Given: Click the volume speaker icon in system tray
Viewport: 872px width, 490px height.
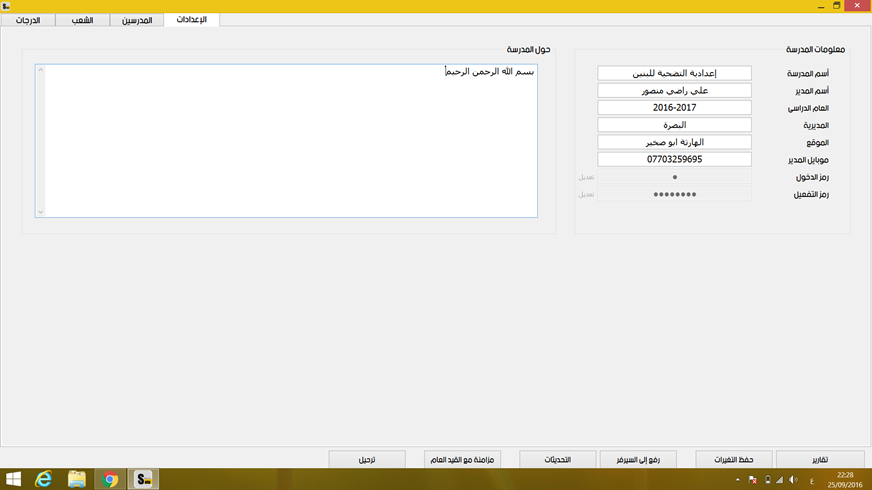Looking at the screenshot, I should [792, 480].
